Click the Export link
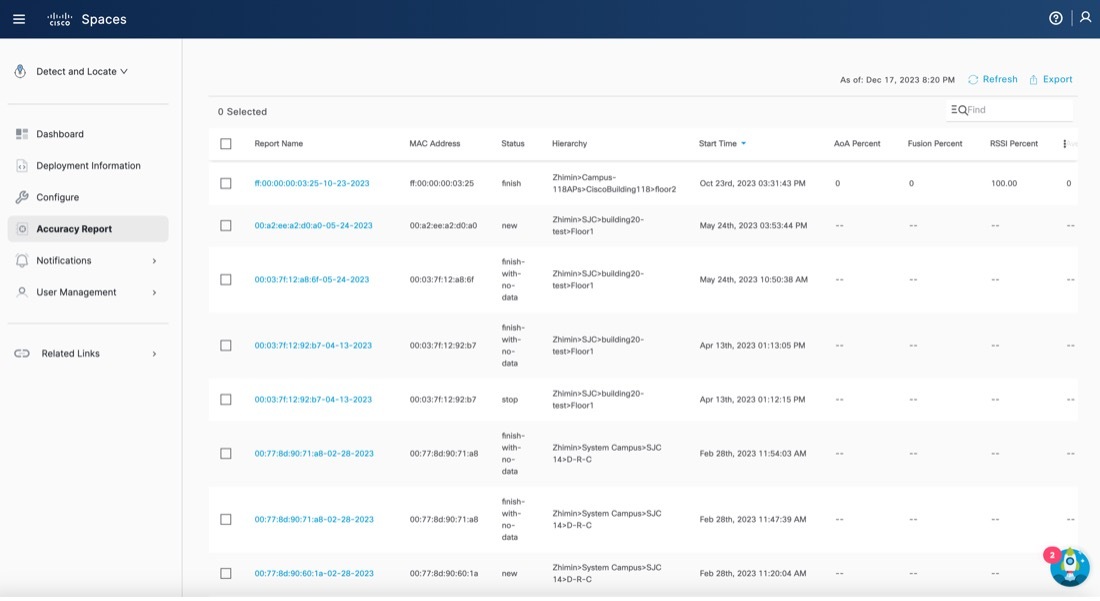Screen dimensions: 1100x601 (x=1051, y=79)
